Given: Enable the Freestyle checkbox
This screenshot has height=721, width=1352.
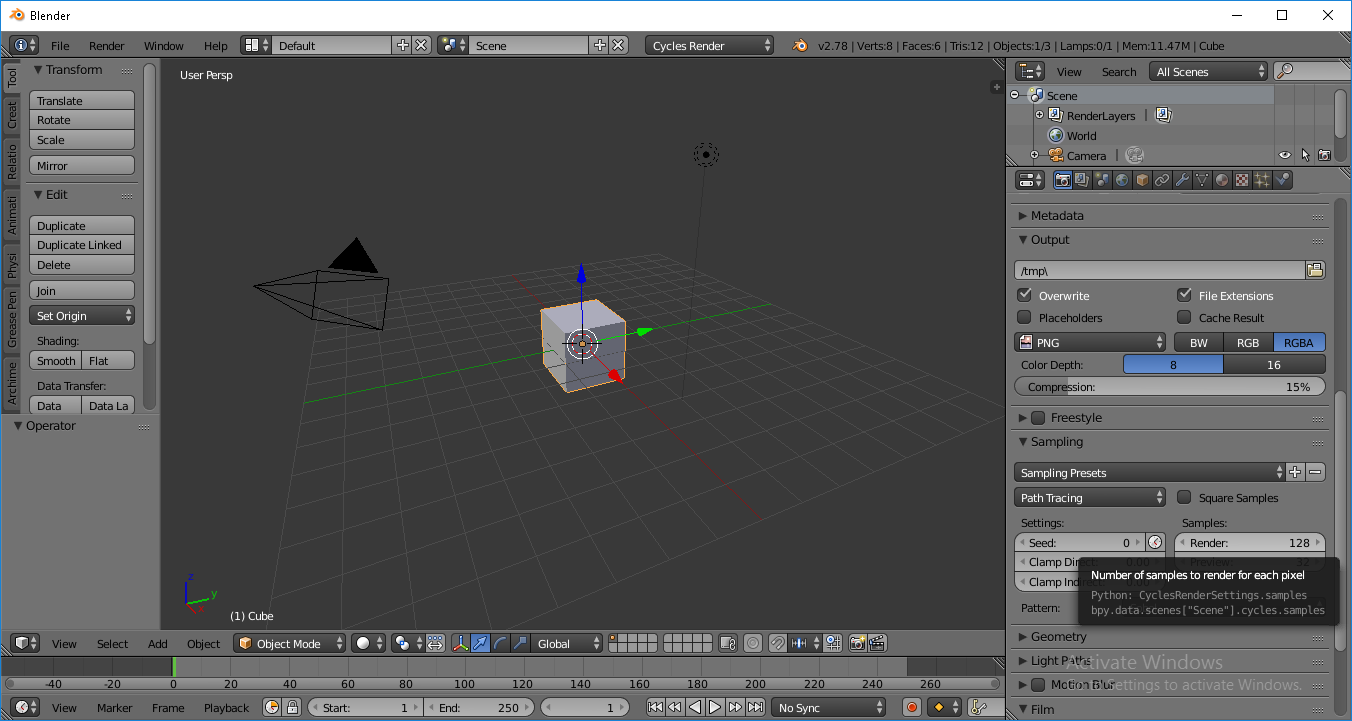Looking at the screenshot, I should [1038, 417].
